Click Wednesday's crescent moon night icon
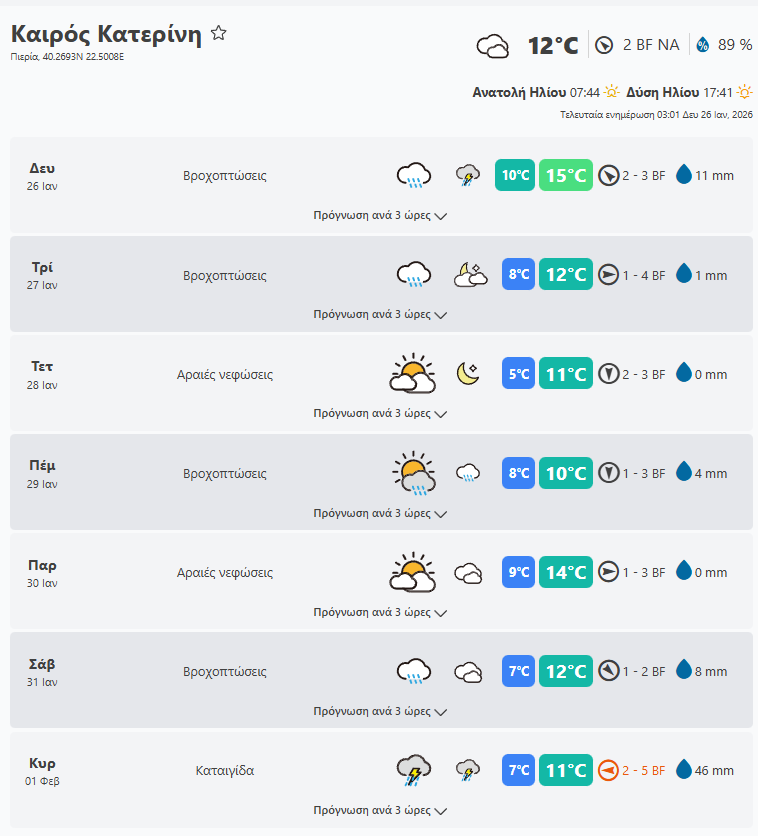This screenshot has height=836, width=758. [x=467, y=374]
